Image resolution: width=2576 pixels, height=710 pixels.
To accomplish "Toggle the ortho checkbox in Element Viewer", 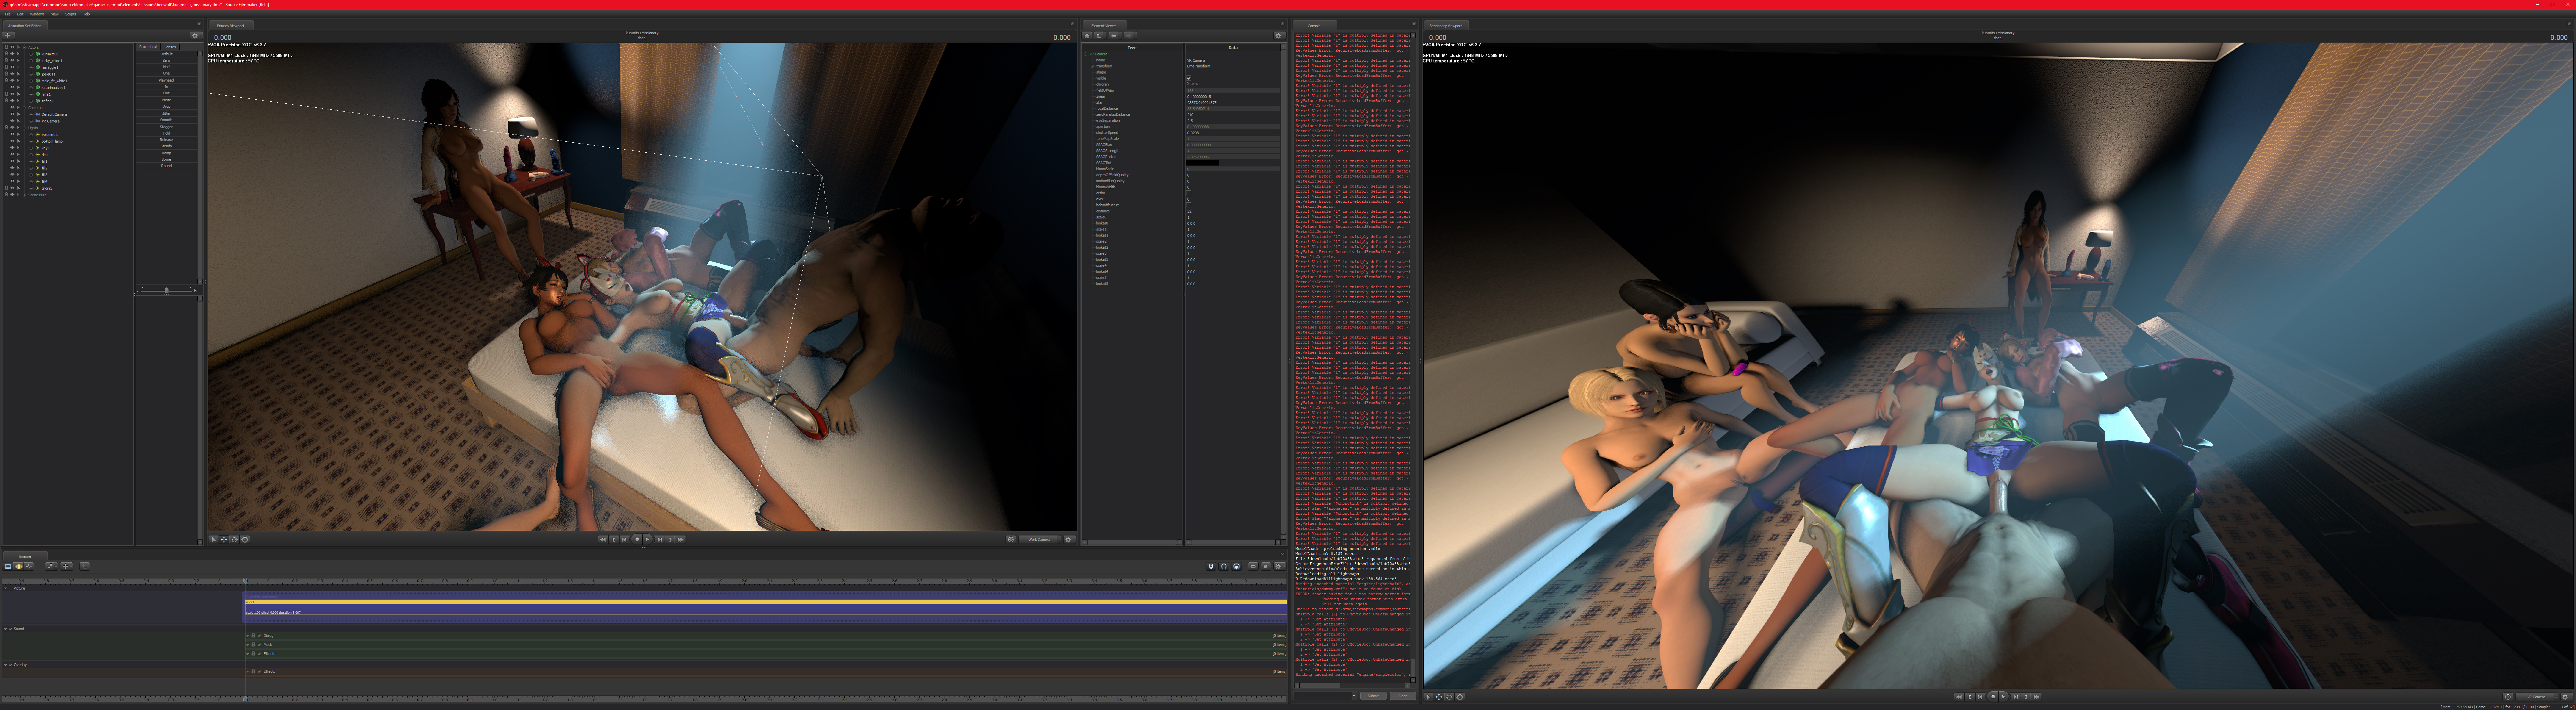I will coord(1189,193).
